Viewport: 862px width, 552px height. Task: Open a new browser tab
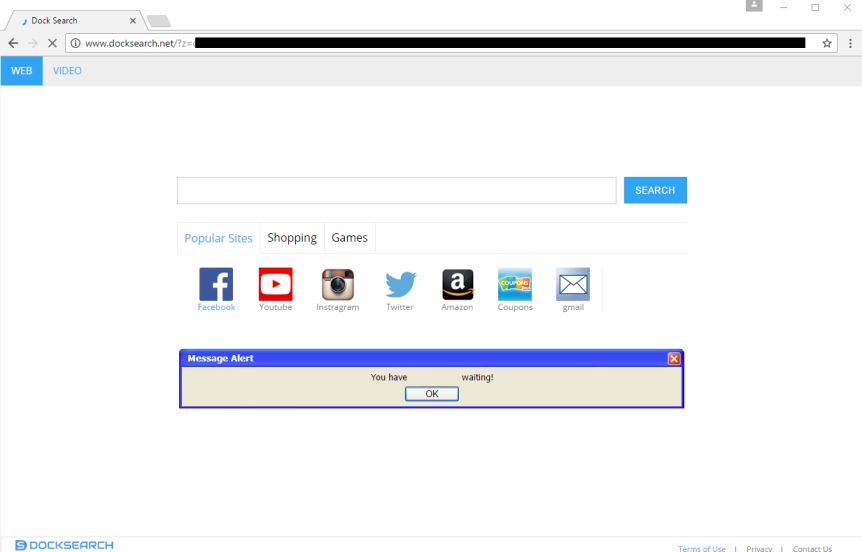coord(159,21)
